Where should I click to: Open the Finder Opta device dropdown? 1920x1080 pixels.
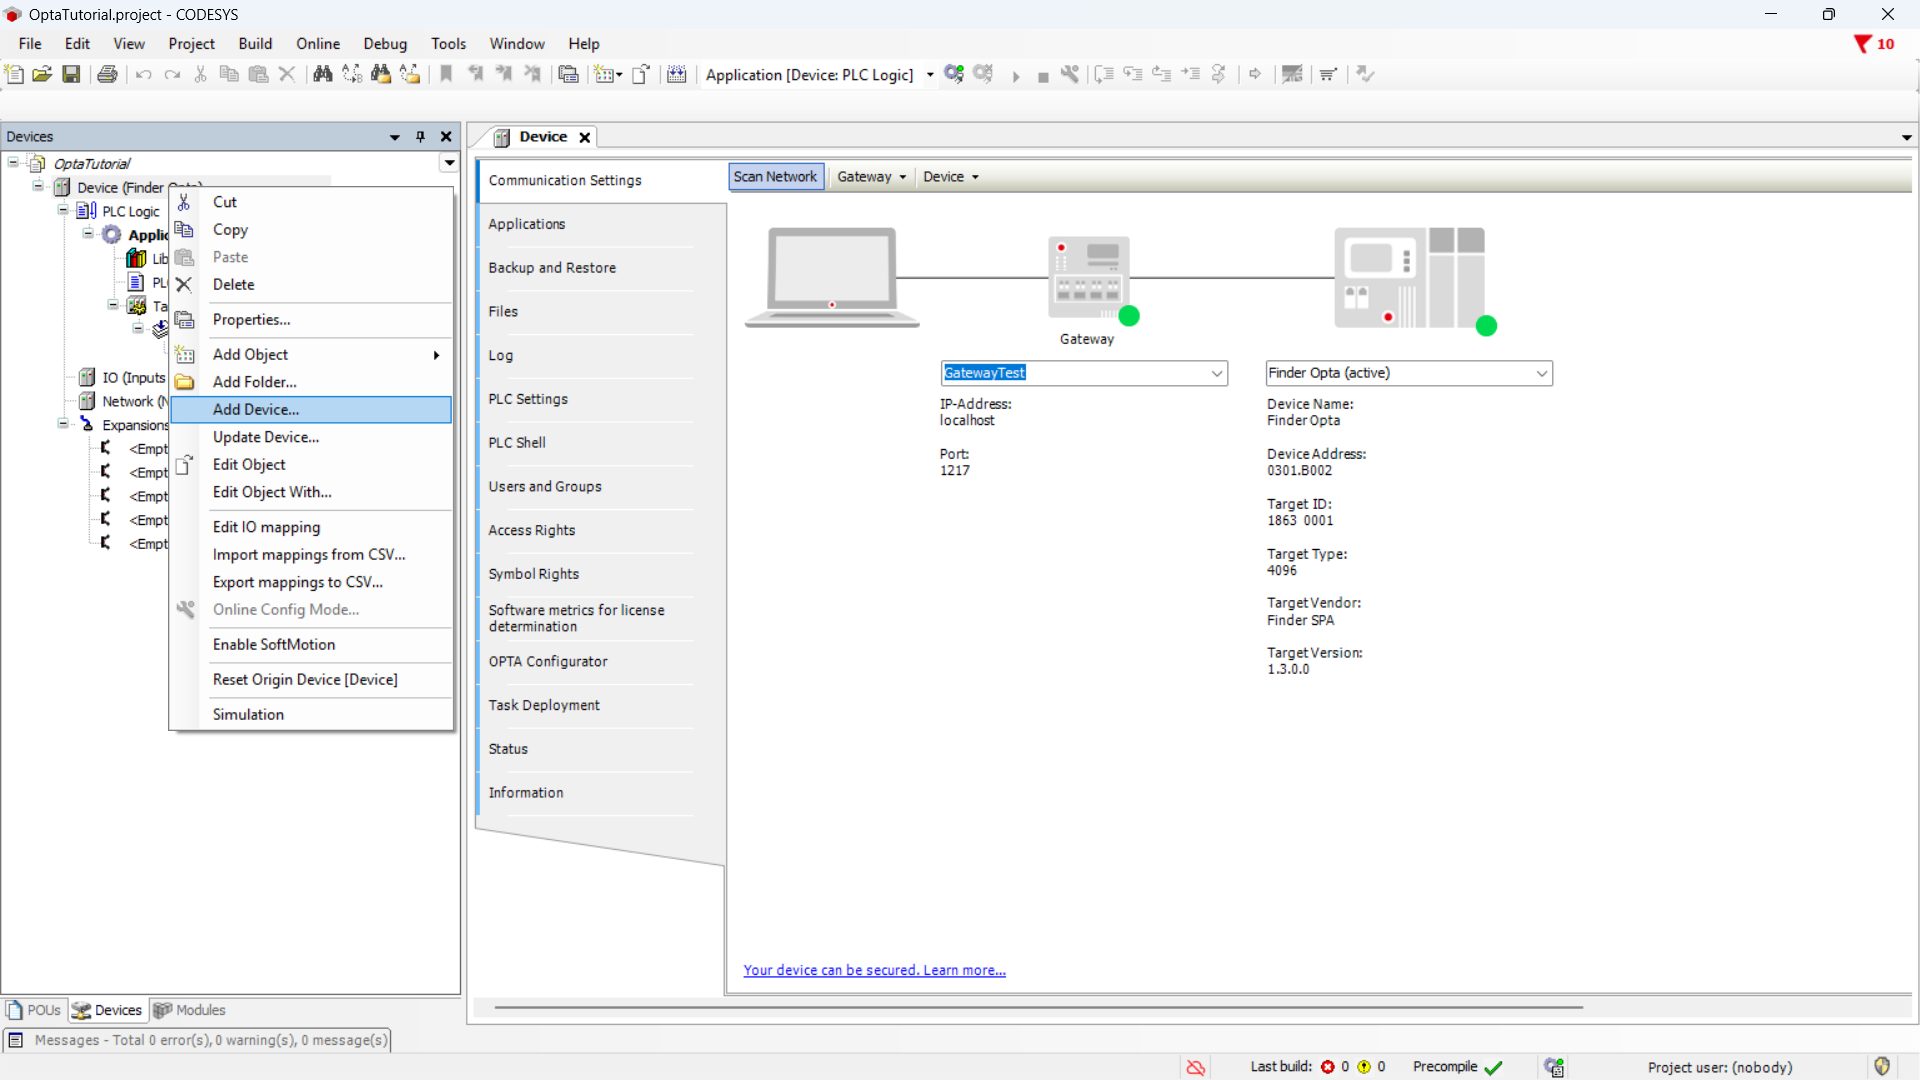click(x=1541, y=373)
